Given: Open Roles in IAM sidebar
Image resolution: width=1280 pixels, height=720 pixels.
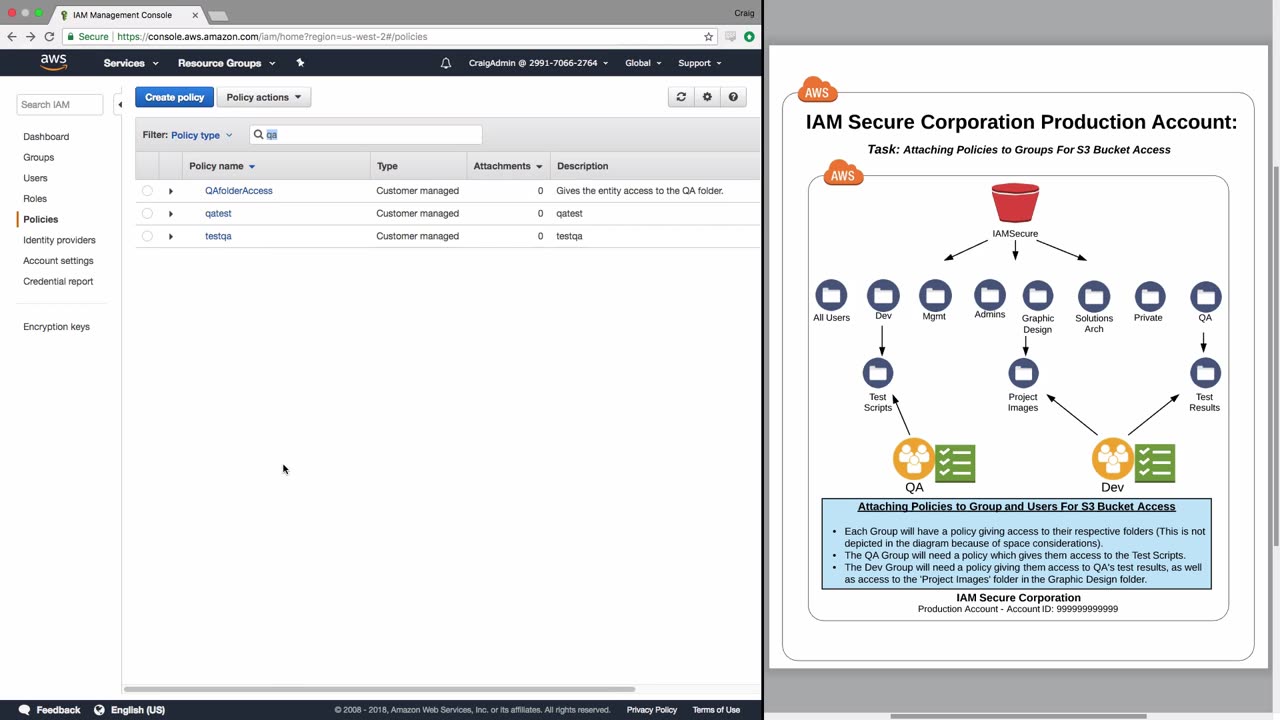Looking at the screenshot, I should 35,199.
